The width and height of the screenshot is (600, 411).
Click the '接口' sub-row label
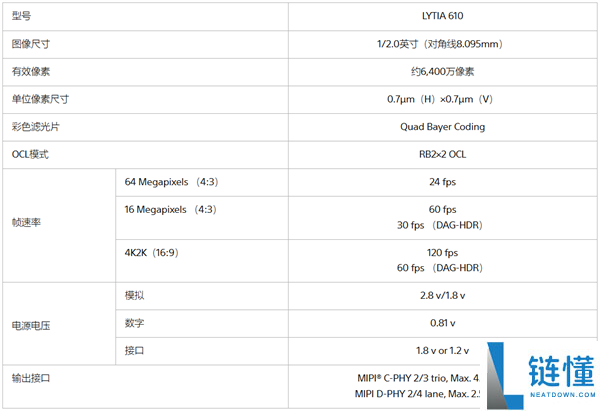pyautogui.click(x=134, y=351)
